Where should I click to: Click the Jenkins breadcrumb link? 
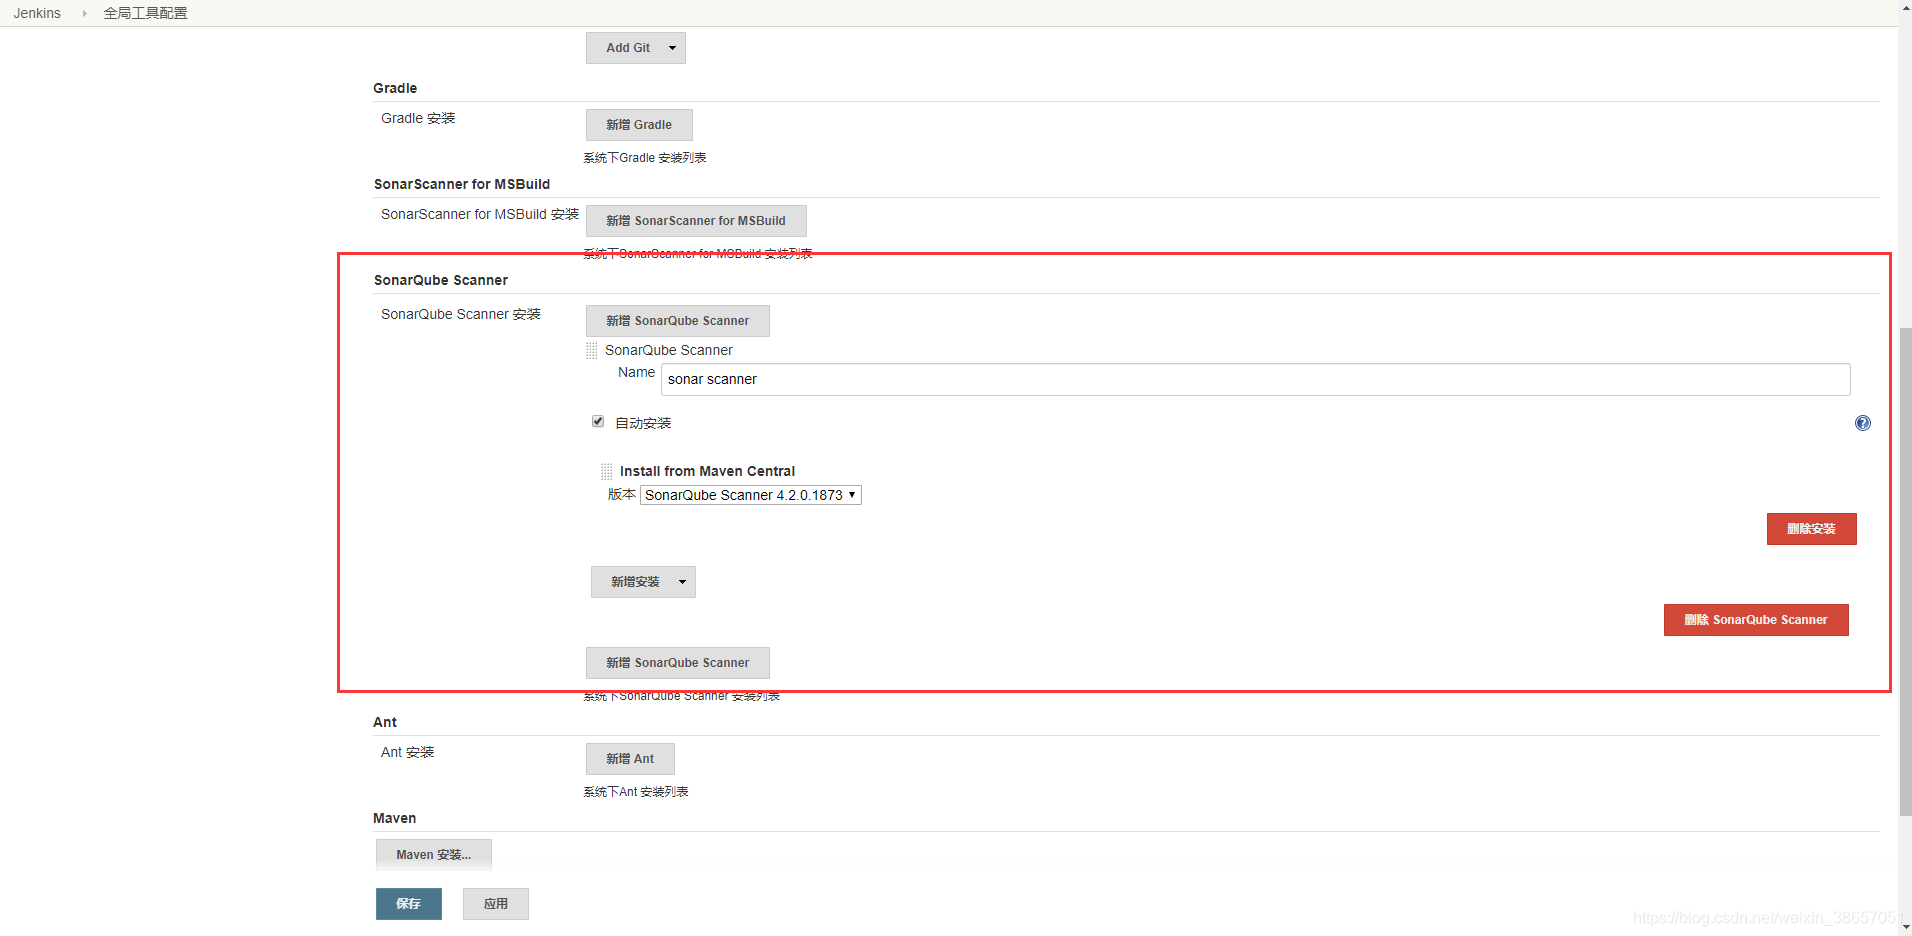(37, 13)
